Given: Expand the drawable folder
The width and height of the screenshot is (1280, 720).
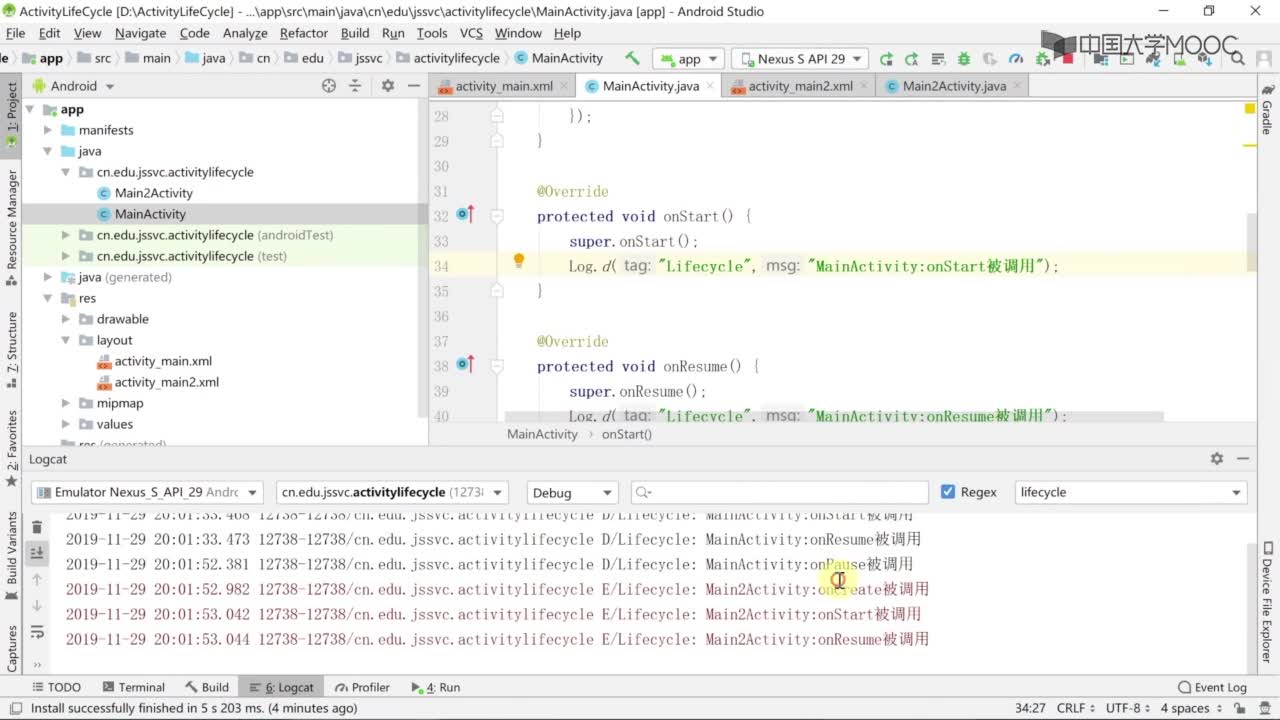Looking at the screenshot, I should pos(66,319).
